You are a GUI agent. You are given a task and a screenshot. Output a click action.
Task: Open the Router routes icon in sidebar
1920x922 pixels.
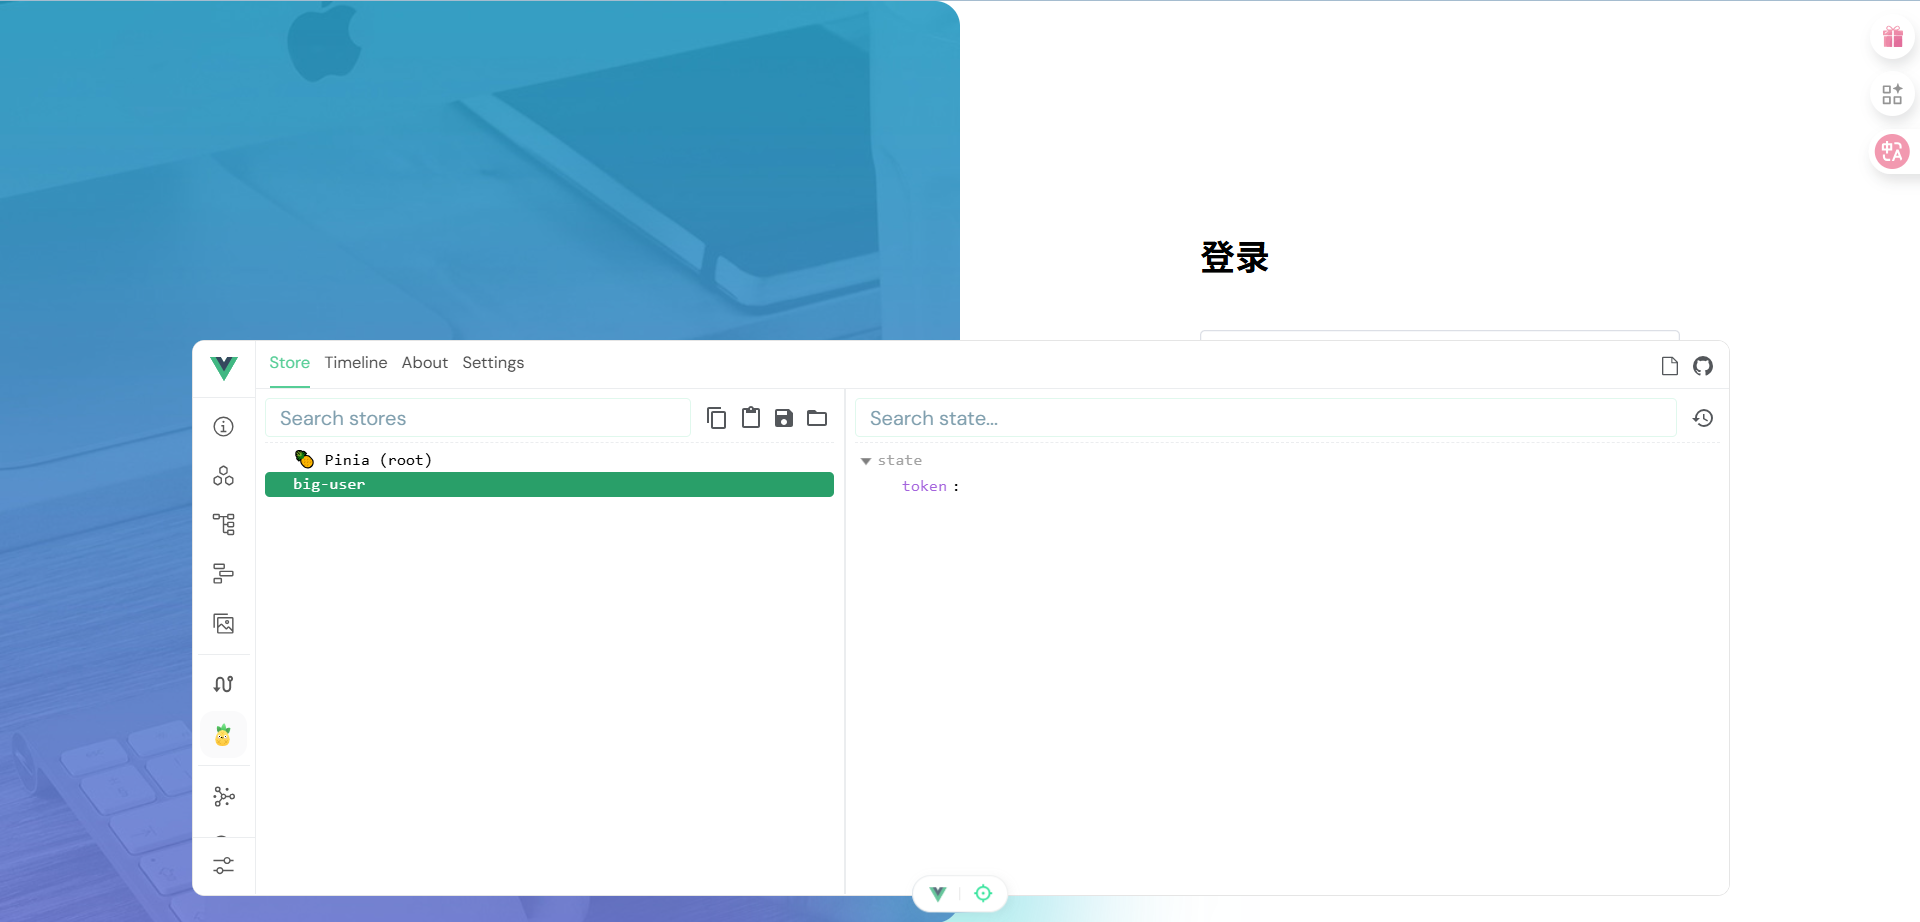point(224,684)
